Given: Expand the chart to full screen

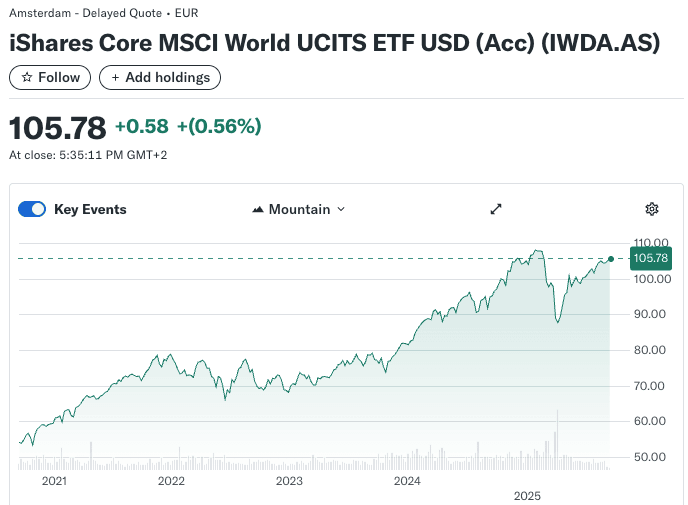Looking at the screenshot, I should pos(495,209).
